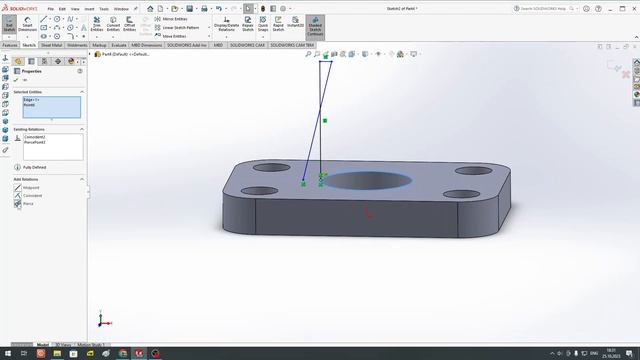Collapse the Add Relations section

[82, 179]
